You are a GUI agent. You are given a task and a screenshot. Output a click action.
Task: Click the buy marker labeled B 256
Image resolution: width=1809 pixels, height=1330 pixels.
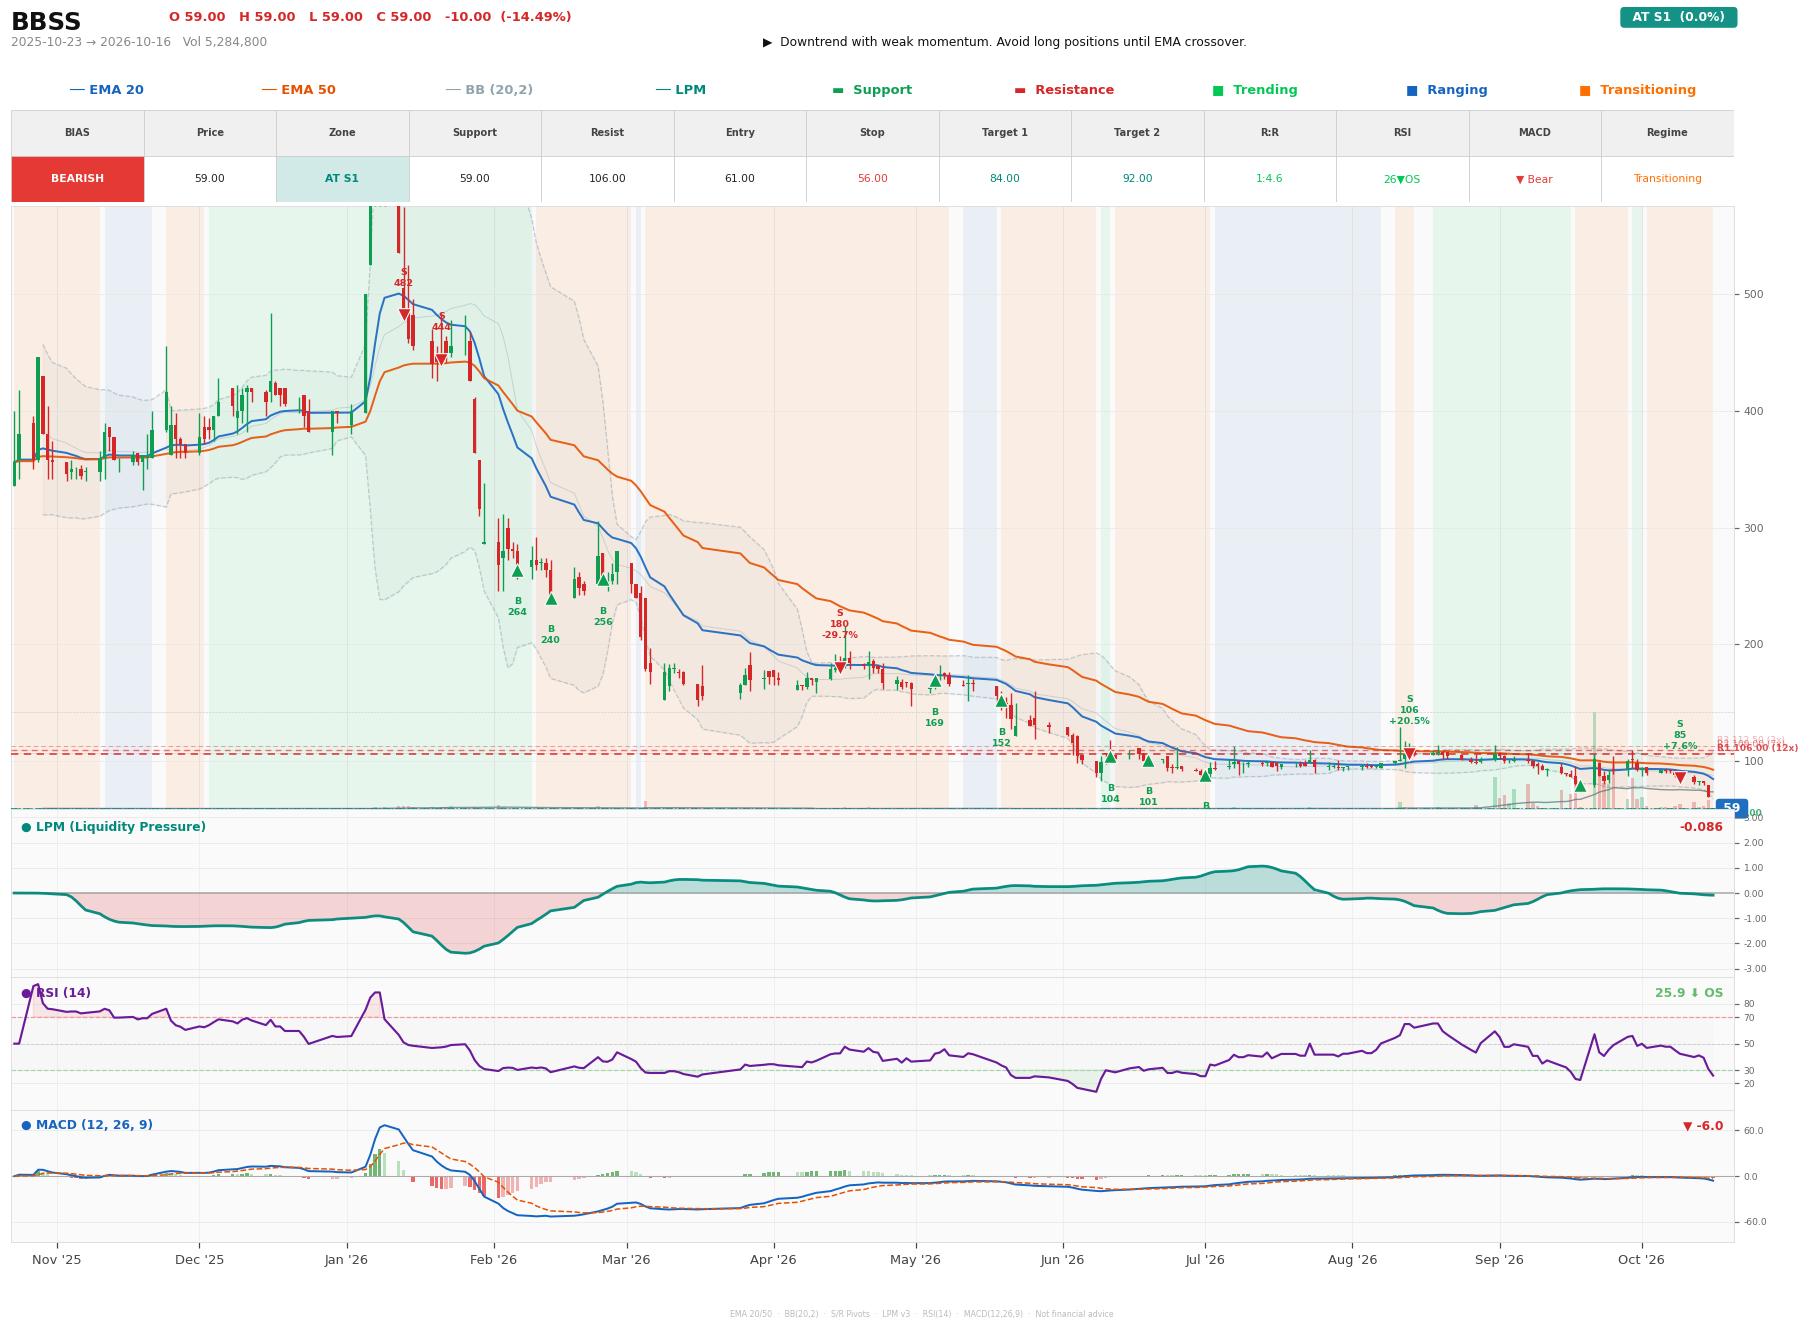[603, 580]
